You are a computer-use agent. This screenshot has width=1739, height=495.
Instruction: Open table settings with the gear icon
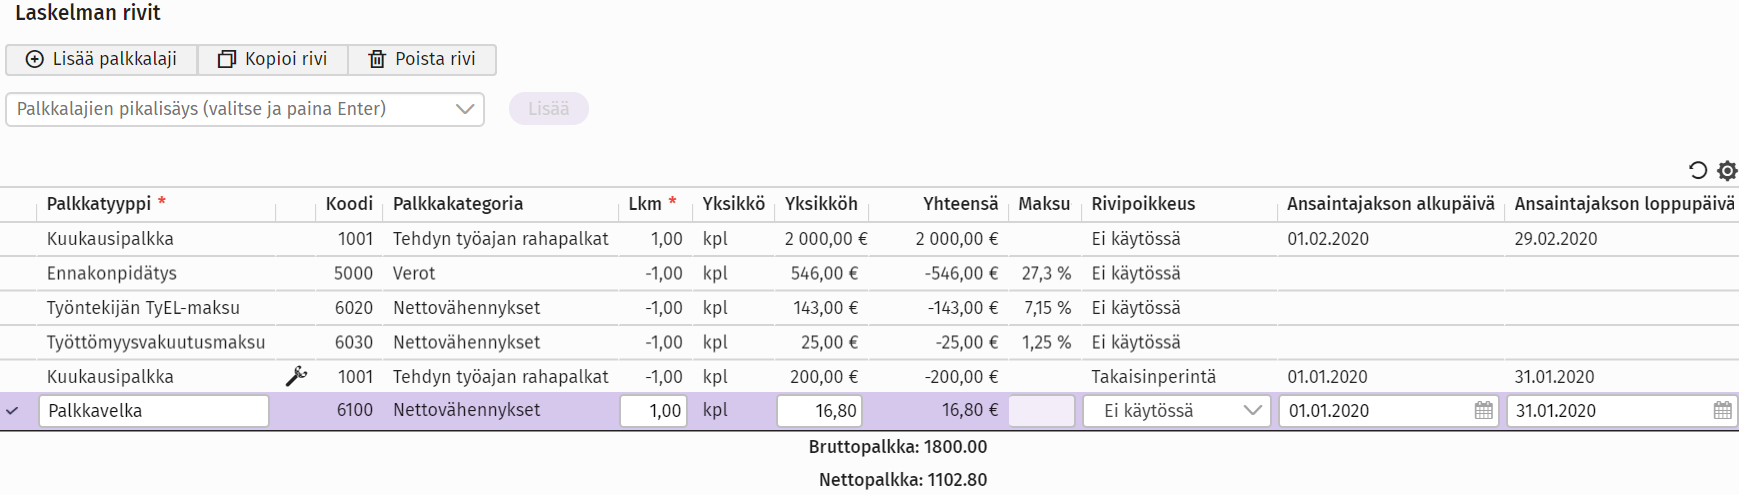[x=1727, y=170]
